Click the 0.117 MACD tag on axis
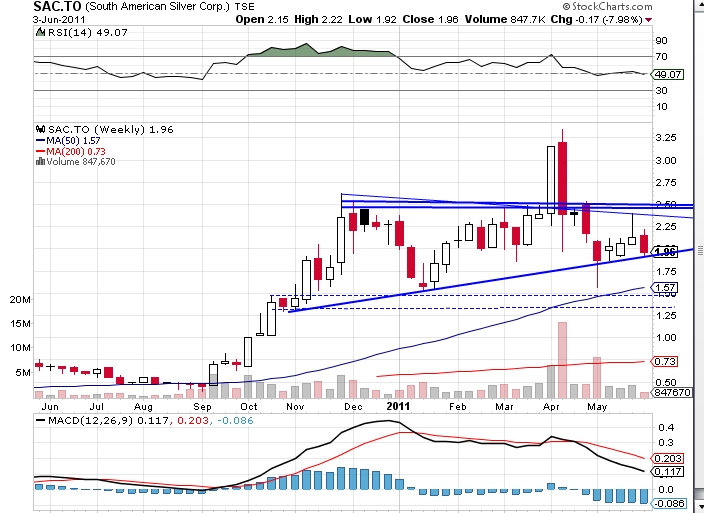Viewport: 704px width, 513px height. 668,472
